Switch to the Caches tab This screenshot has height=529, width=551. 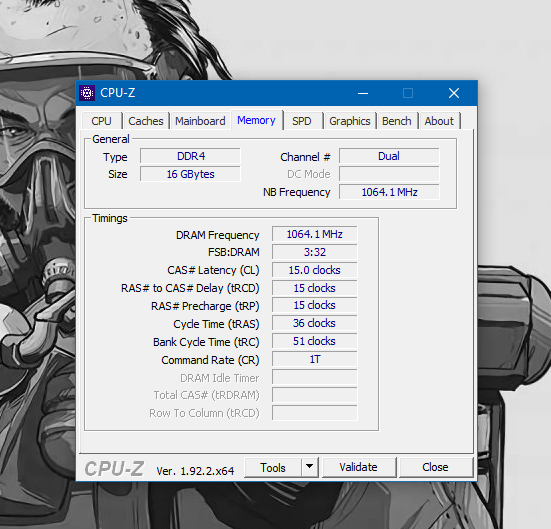146,121
